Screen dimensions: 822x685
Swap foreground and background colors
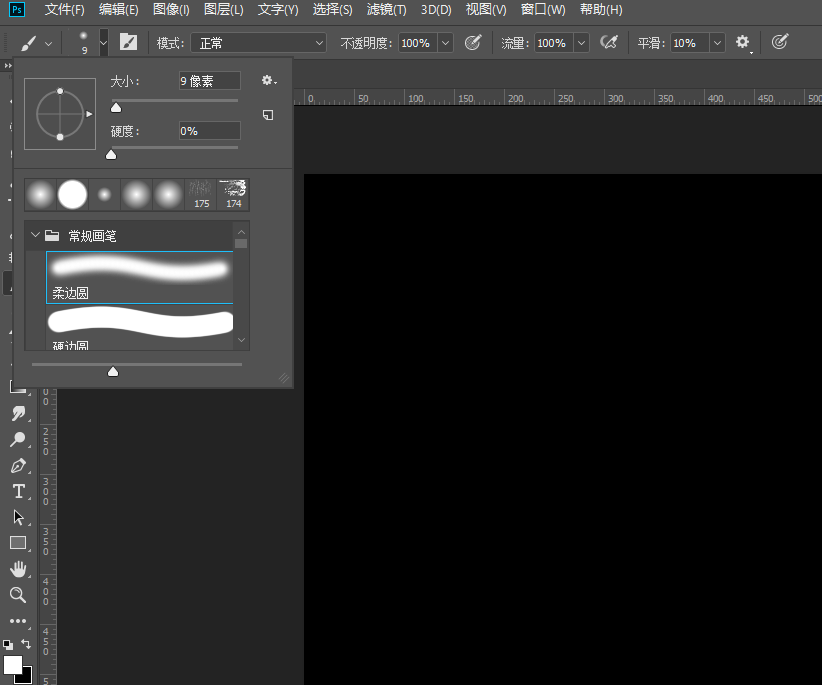27,645
